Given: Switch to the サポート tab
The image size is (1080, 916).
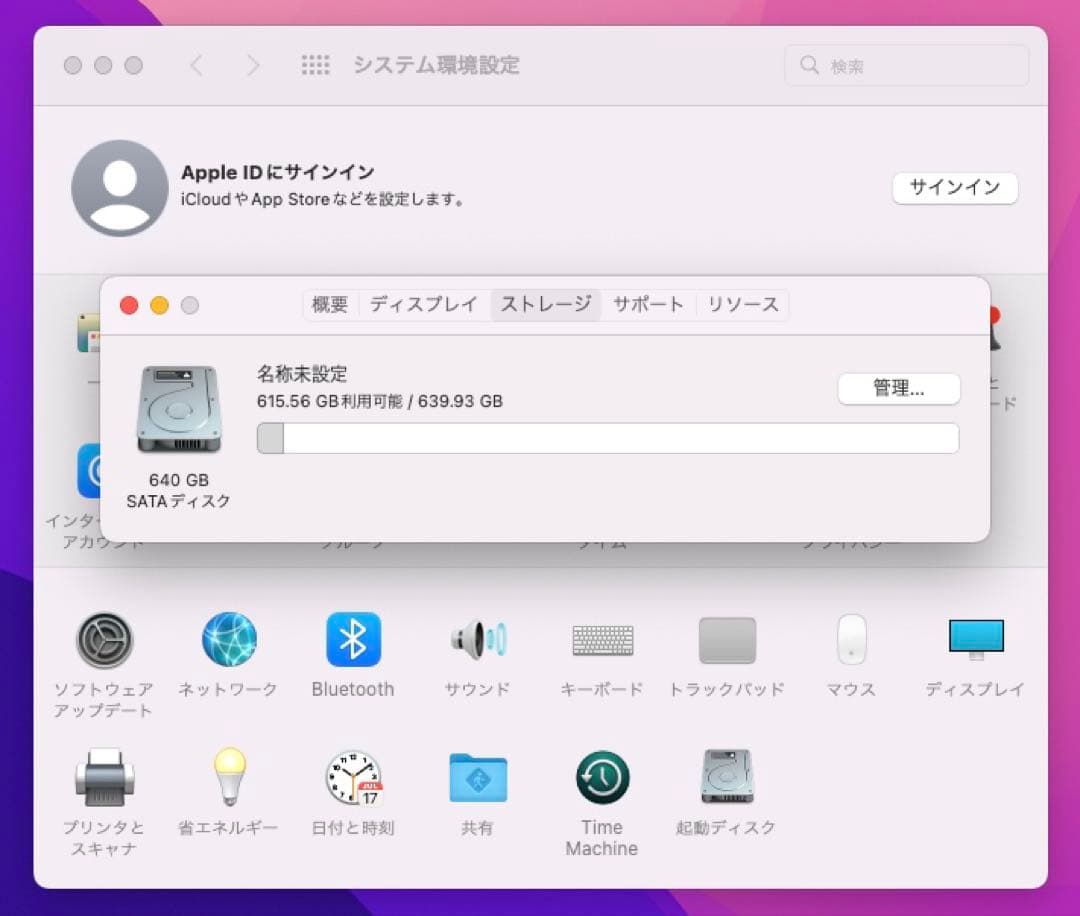Looking at the screenshot, I should [x=648, y=305].
